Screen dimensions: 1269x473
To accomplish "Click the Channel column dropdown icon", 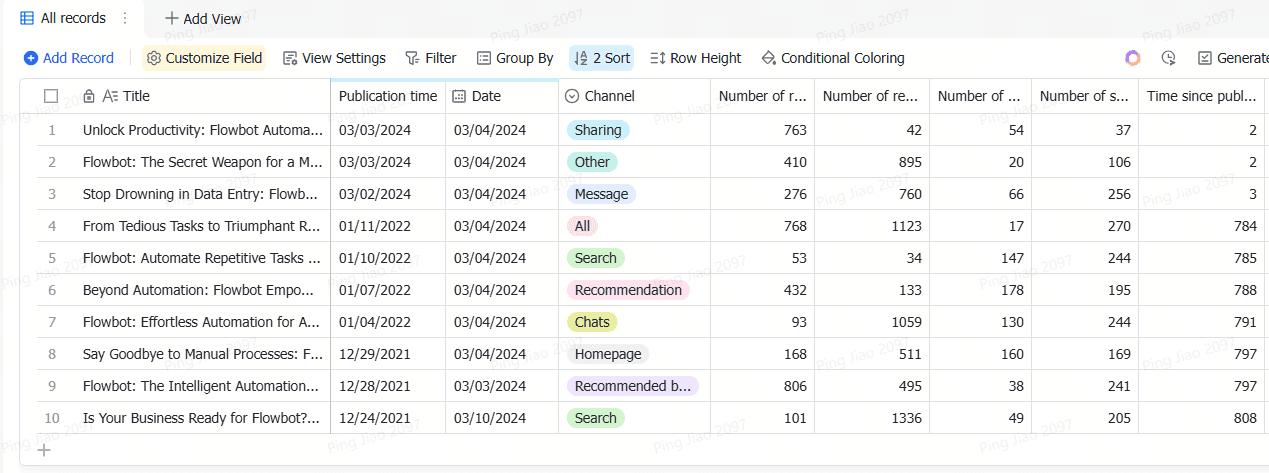I will 572,96.
